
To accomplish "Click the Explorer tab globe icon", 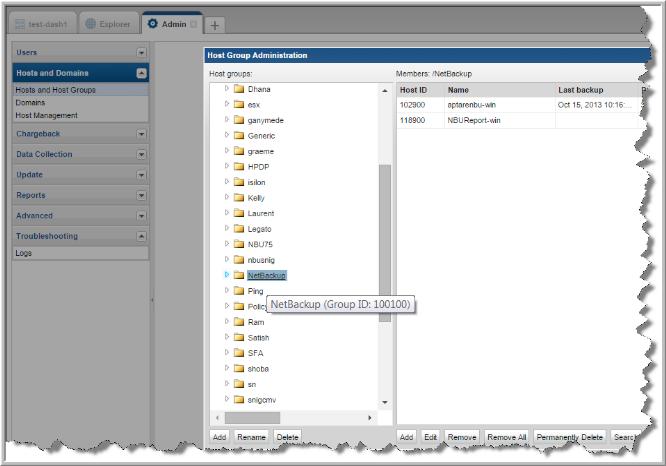I will click(89, 23).
